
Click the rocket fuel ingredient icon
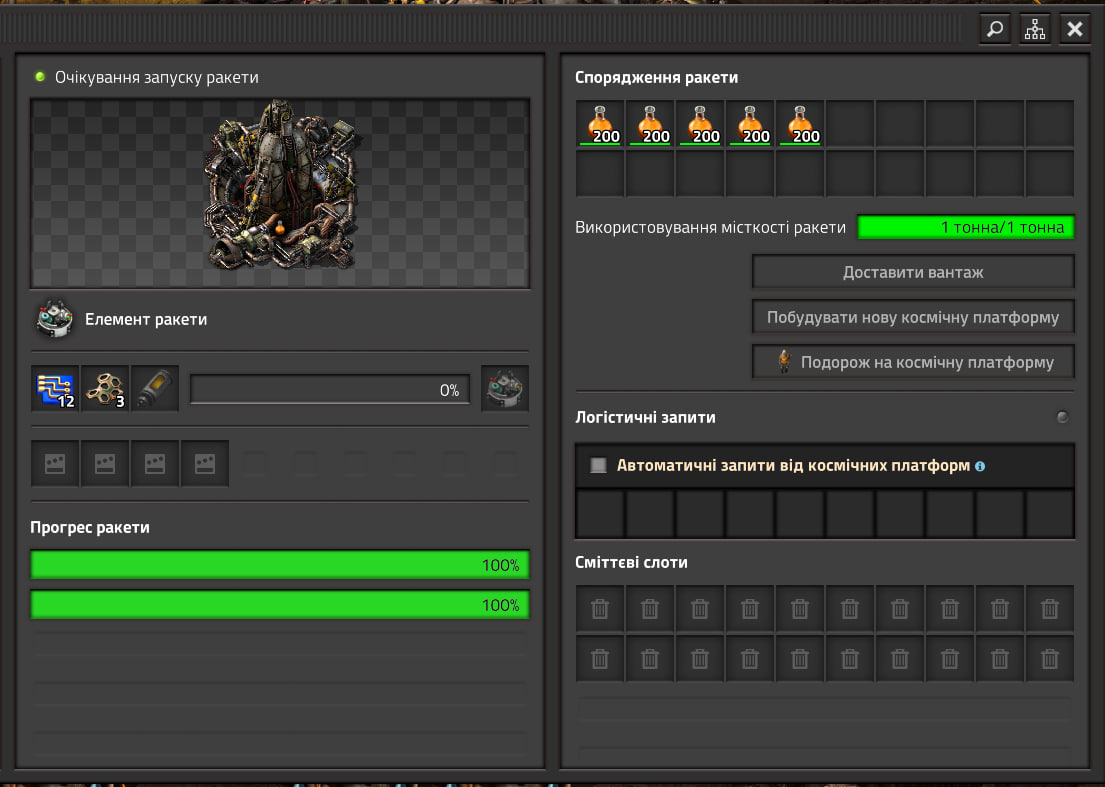coord(155,389)
